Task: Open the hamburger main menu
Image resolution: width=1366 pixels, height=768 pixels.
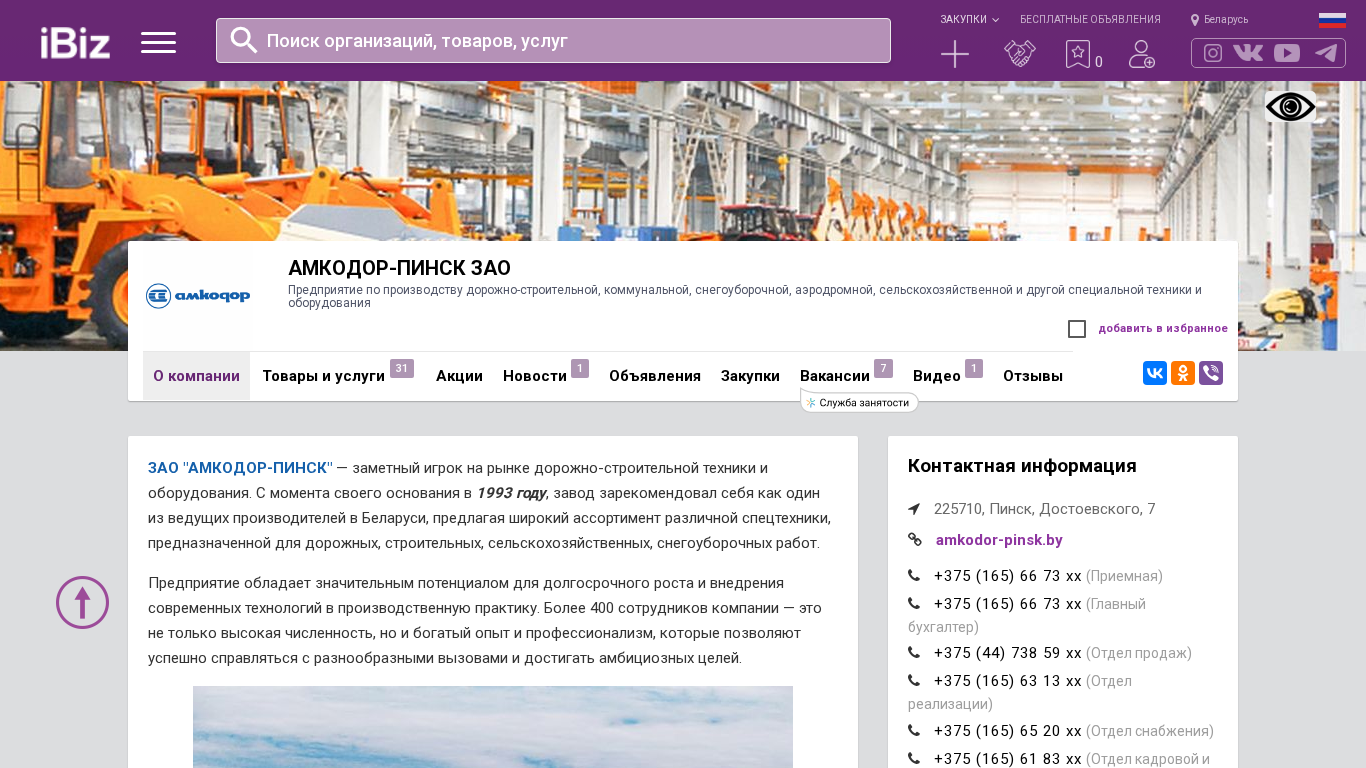Action: (158, 42)
